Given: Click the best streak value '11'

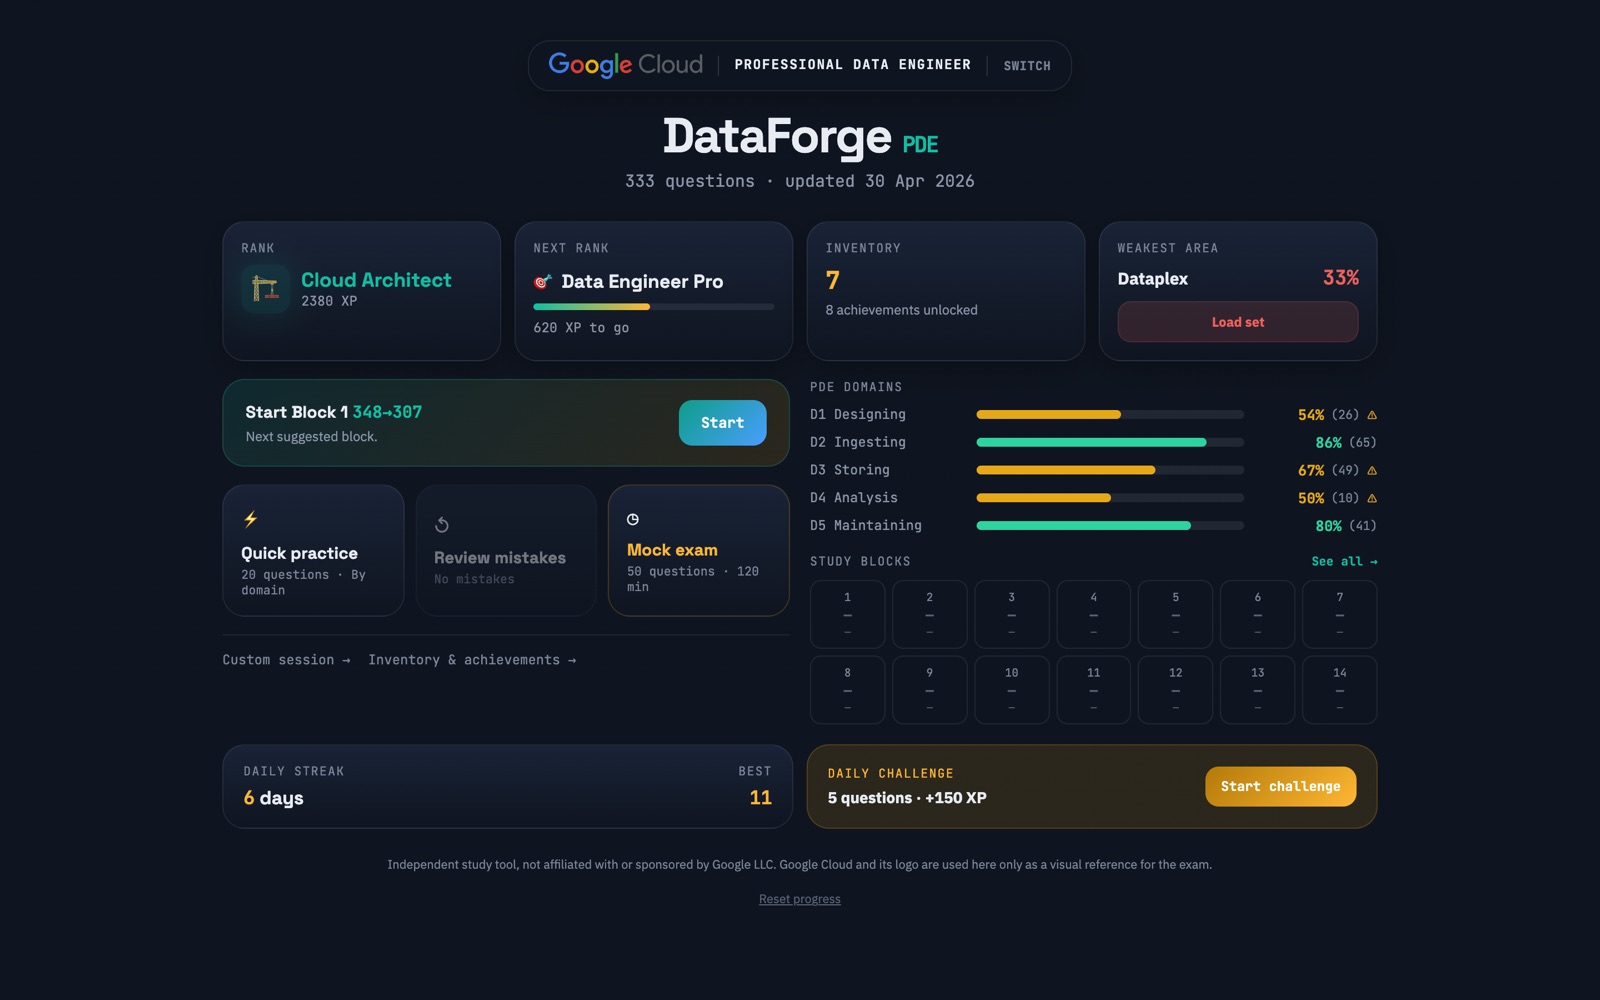Looking at the screenshot, I should (x=761, y=798).
